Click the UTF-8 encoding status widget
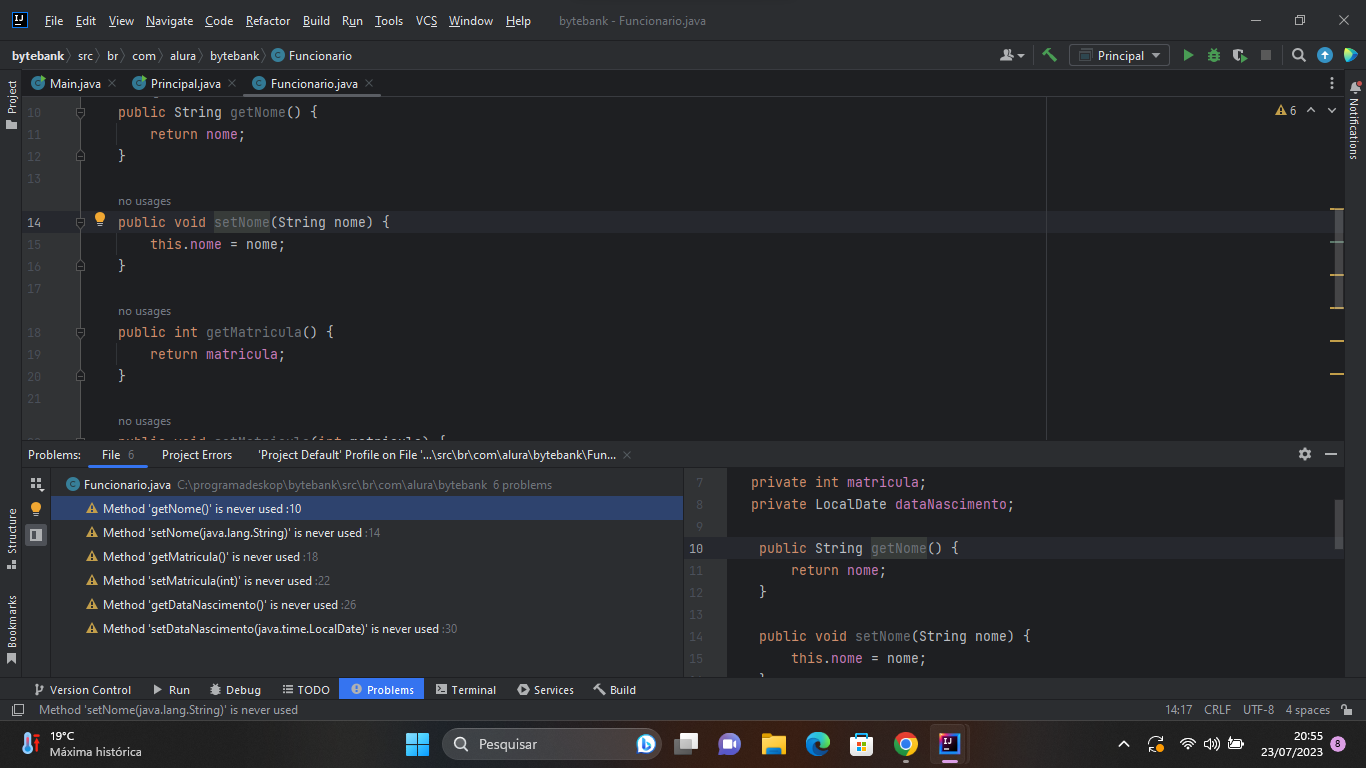The width and height of the screenshot is (1366, 768). 1258,710
